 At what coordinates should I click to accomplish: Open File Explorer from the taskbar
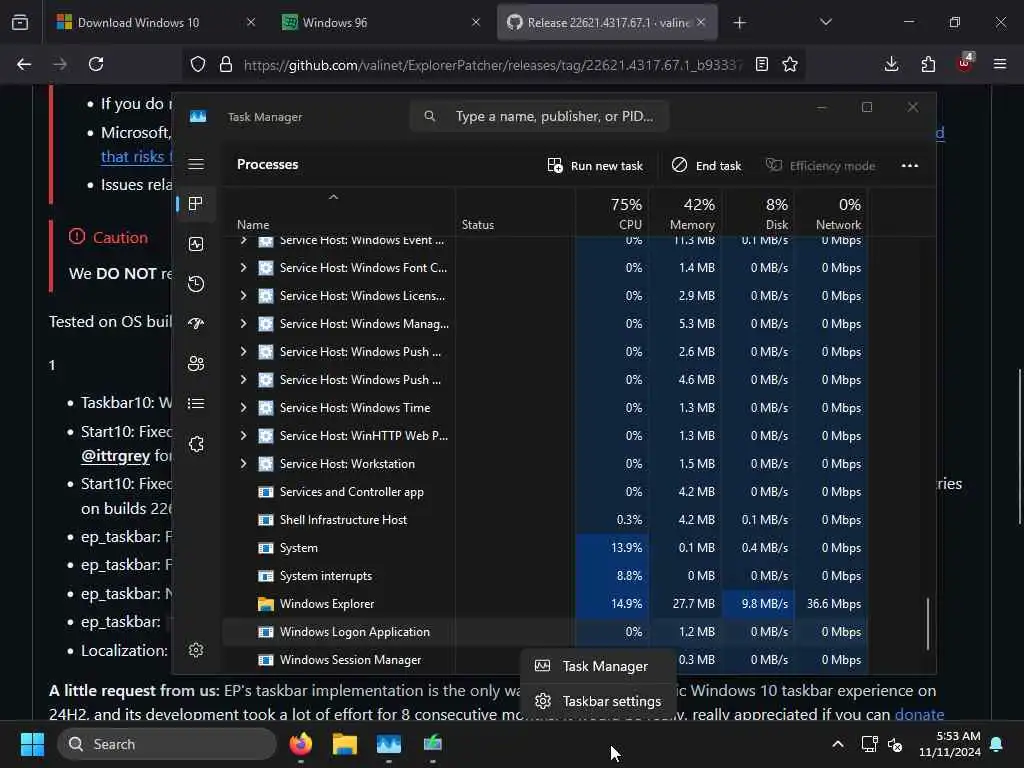[x=344, y=744]
